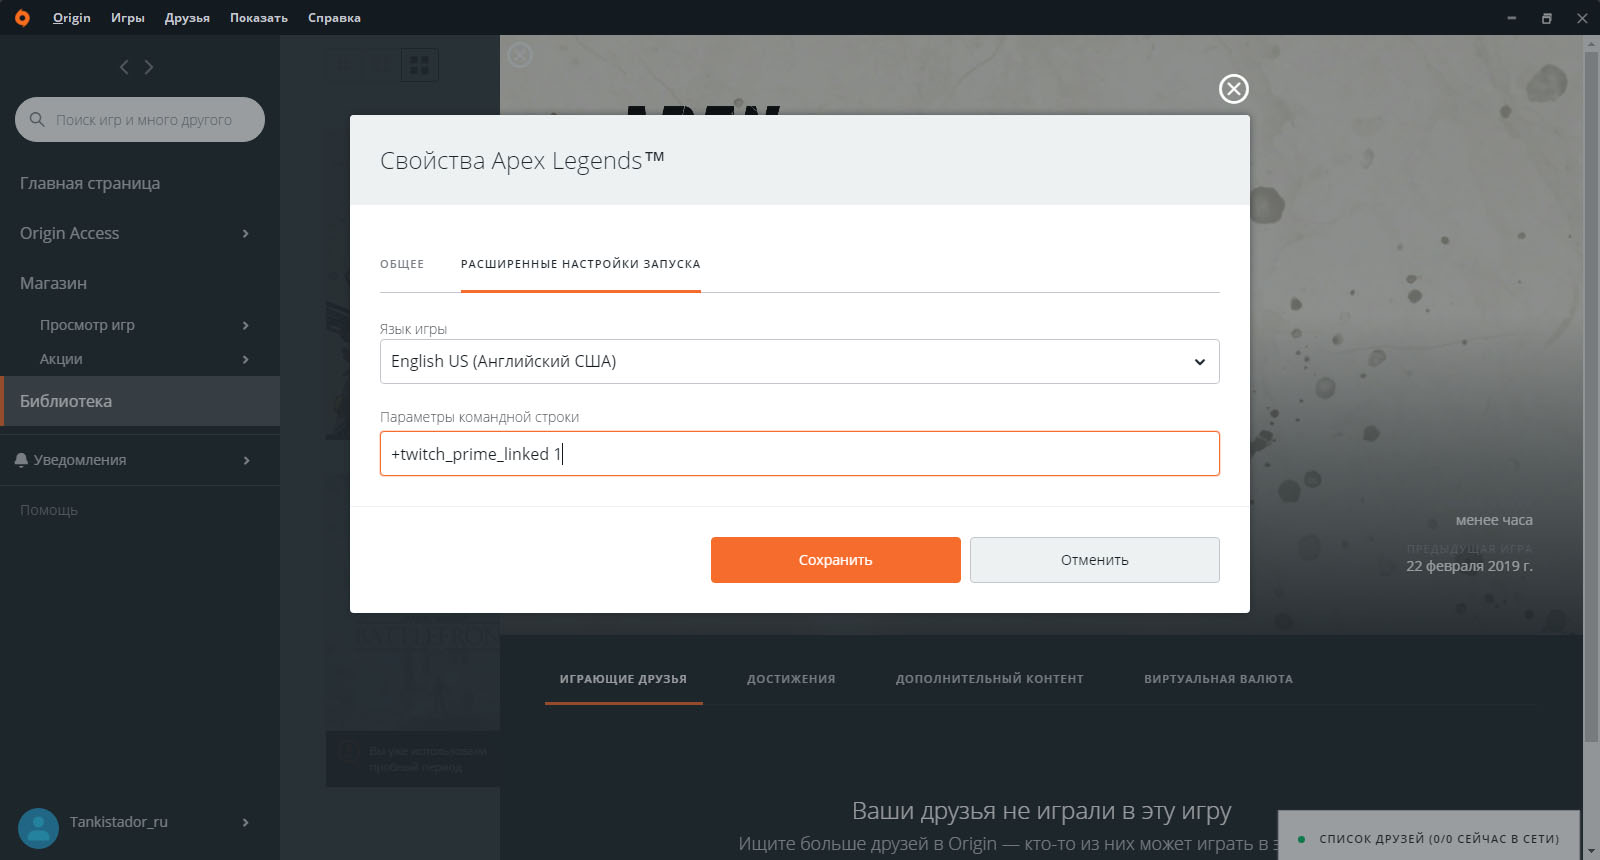
Task: Go back with the left navigation arrow
Action: [124, 67]
